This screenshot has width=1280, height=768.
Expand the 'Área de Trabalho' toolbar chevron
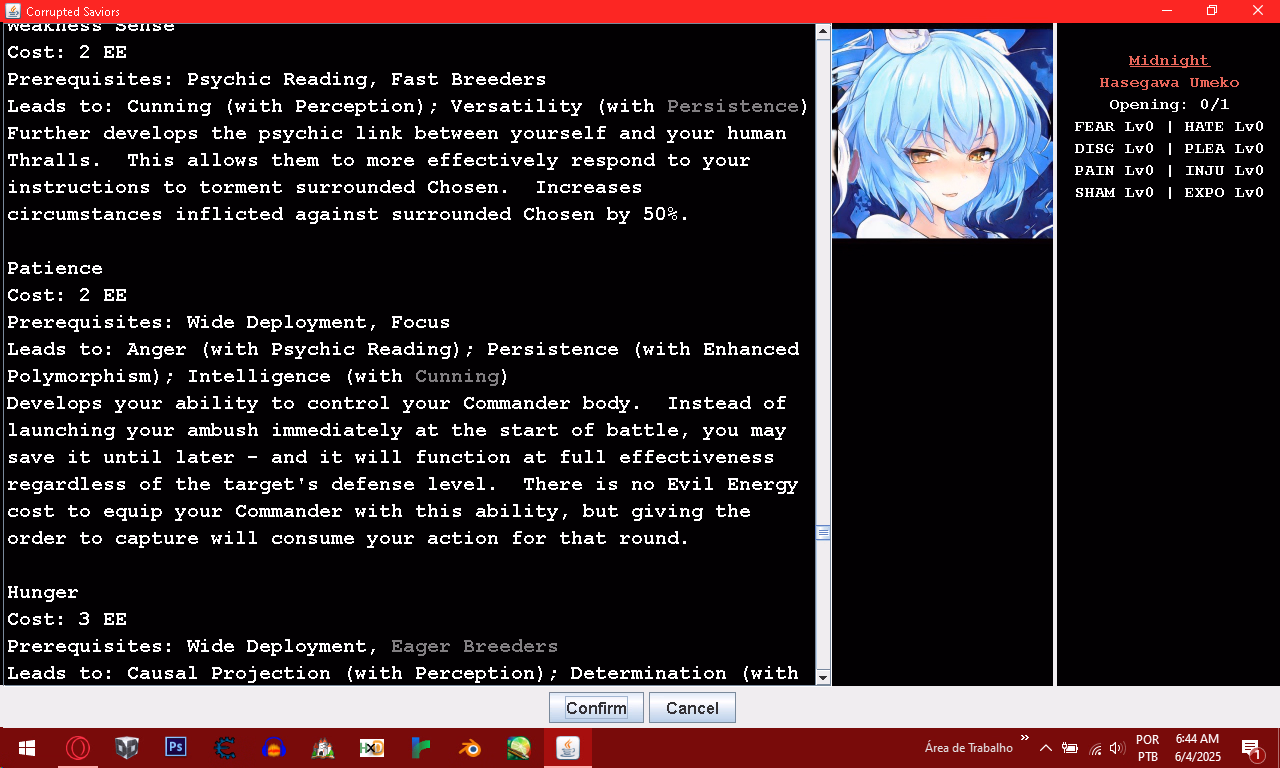tap(1024, 739)
